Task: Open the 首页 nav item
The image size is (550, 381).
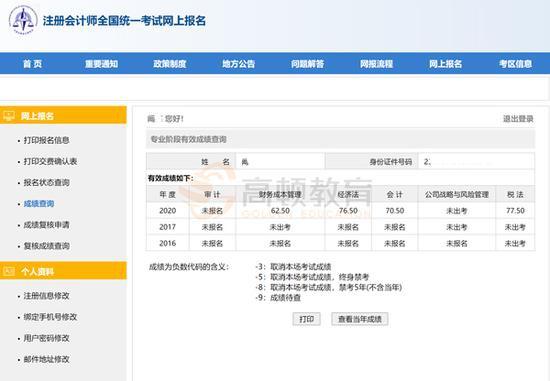Action: tap(32, 64)
